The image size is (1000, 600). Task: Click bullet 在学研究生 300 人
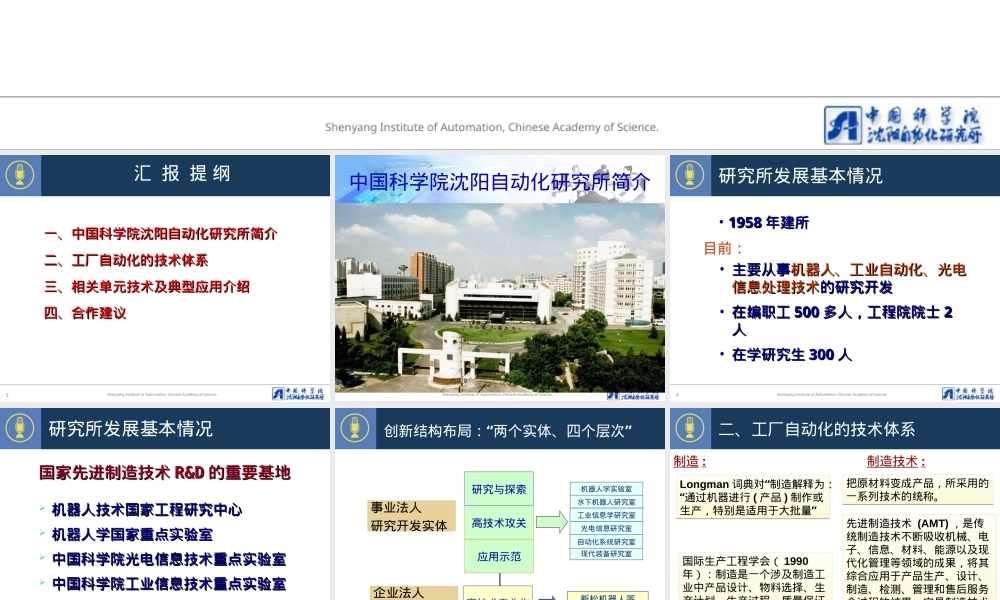(x=785, y=355)
